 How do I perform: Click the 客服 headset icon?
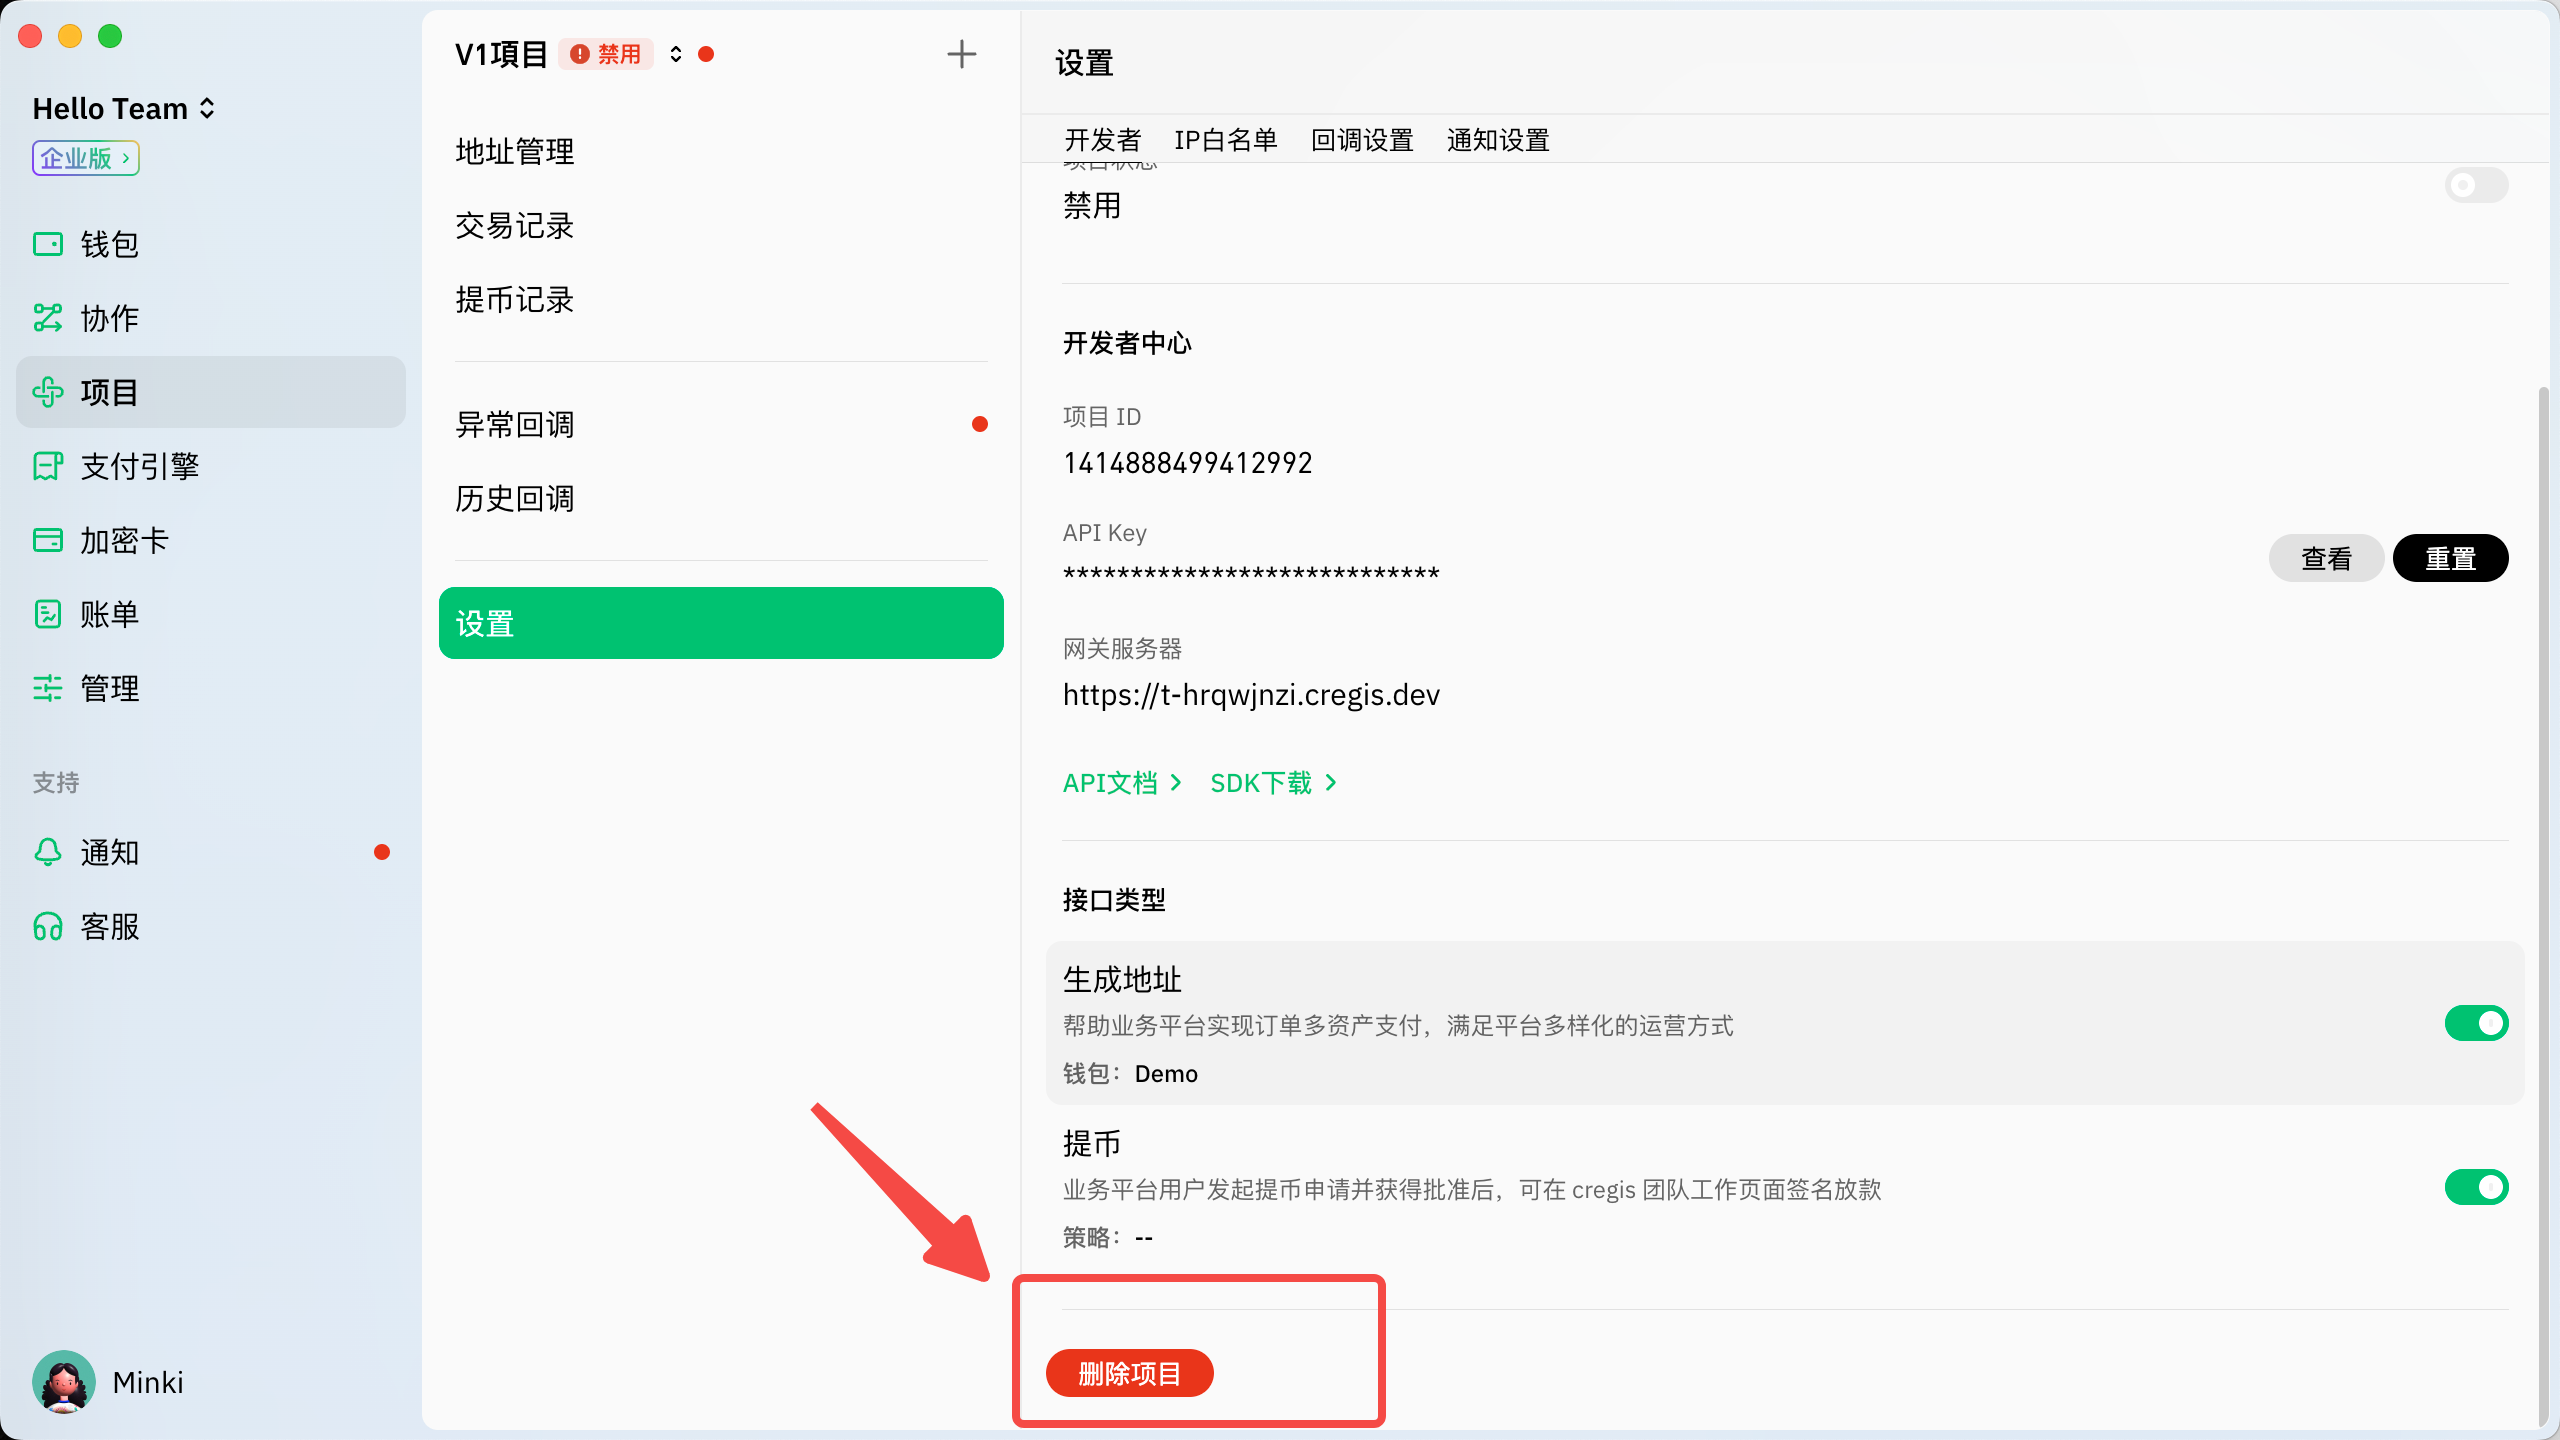[x=47, y=926]
